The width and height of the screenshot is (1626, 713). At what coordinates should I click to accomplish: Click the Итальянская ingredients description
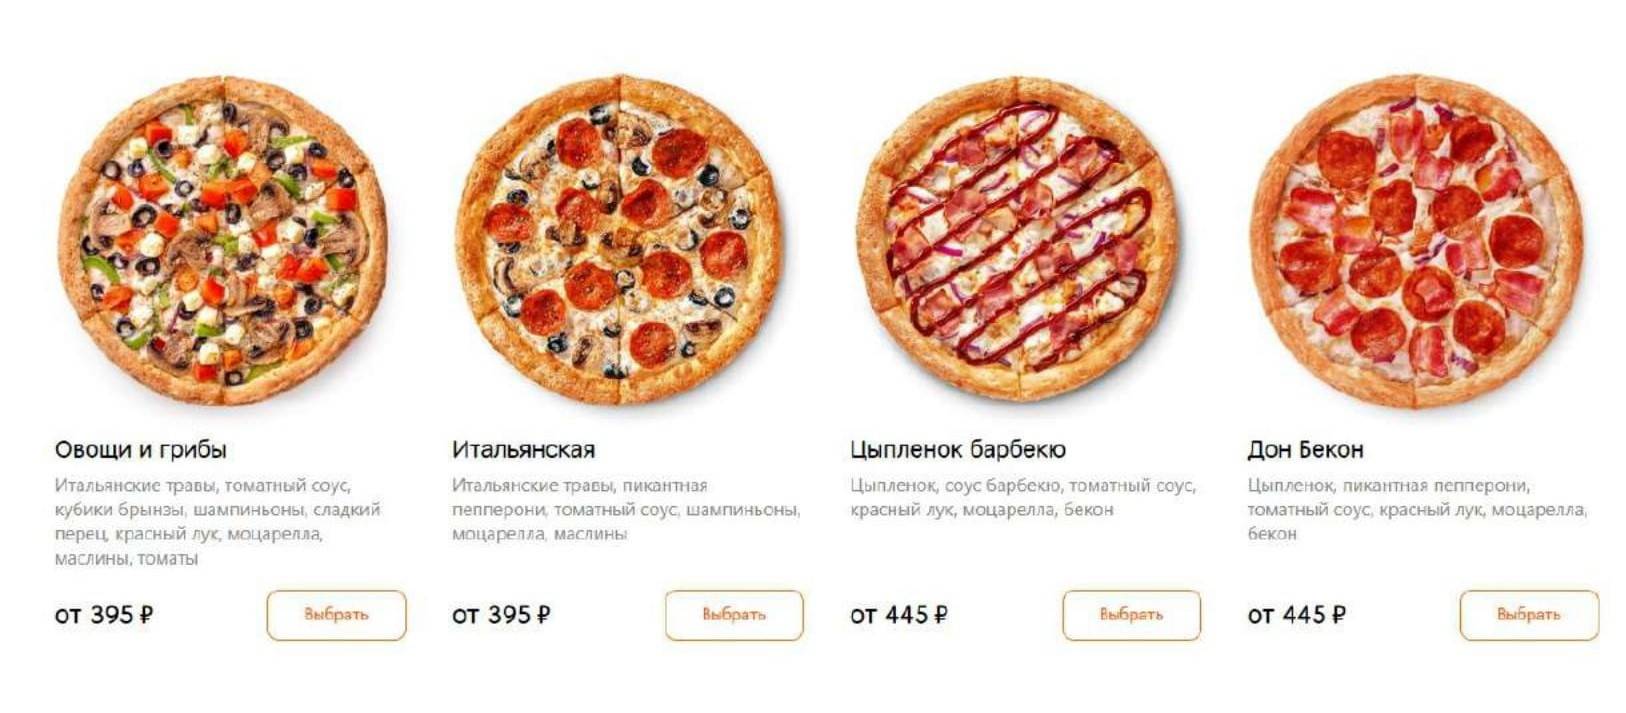[x=626, y=510]
